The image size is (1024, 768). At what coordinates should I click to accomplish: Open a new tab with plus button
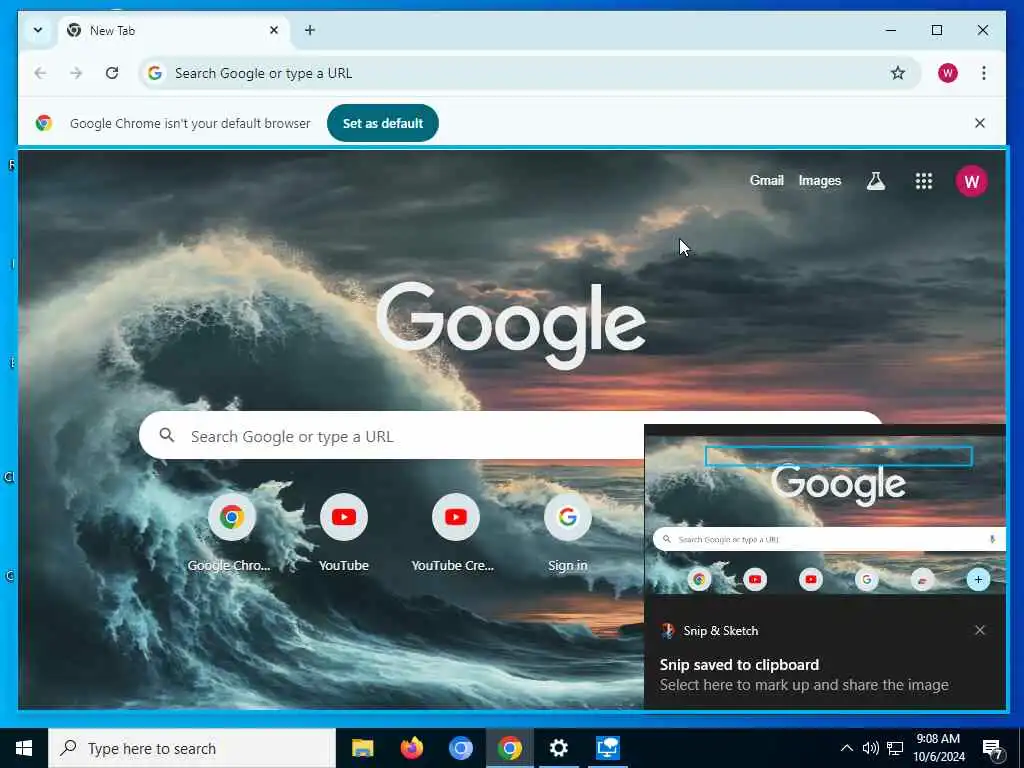point(310,30)
